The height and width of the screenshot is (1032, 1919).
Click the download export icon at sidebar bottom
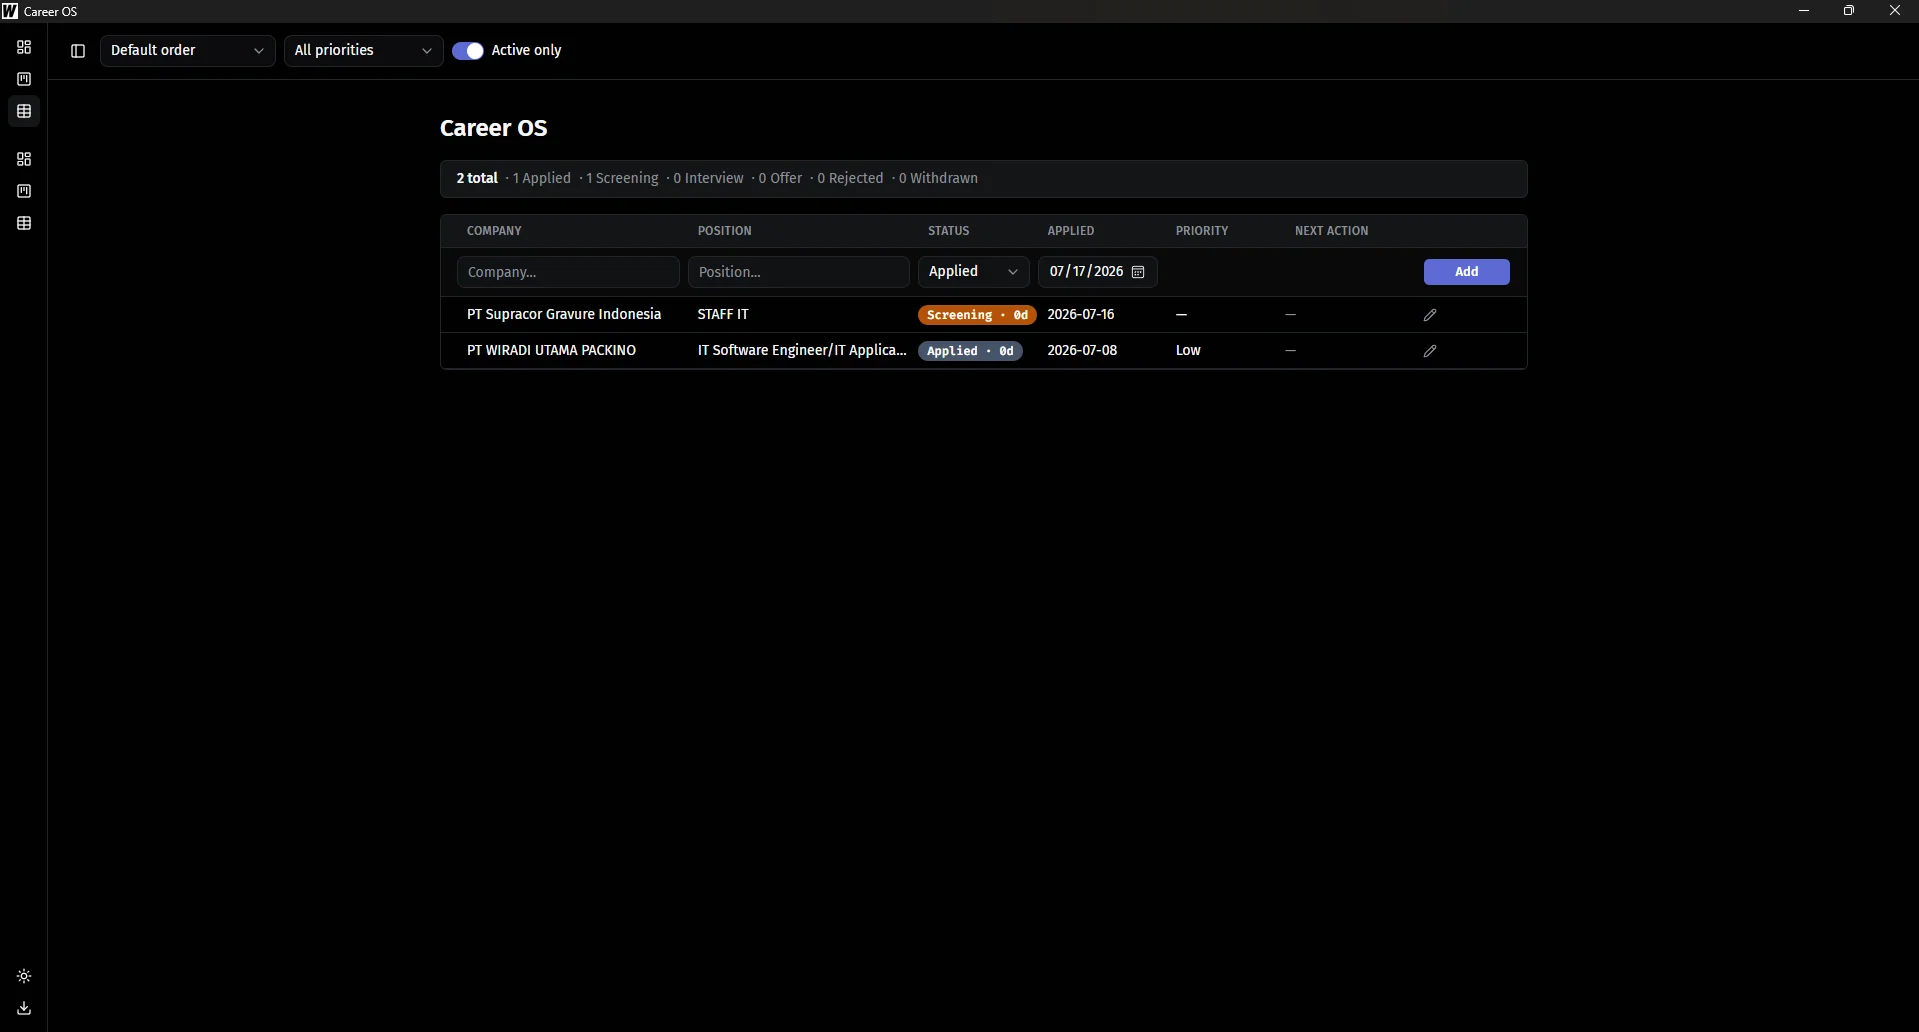[24, 1008]
